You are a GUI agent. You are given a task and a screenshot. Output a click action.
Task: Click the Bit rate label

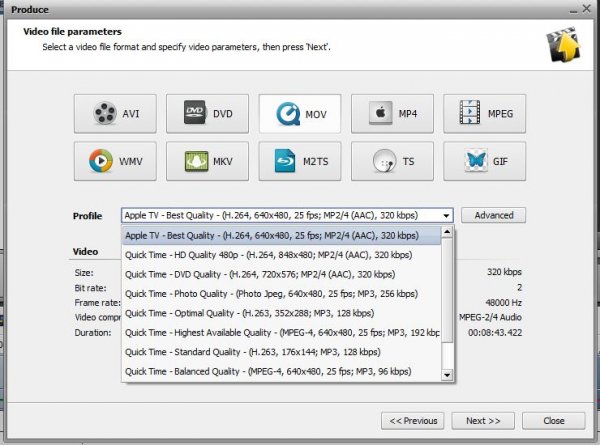tap(91, 288)
